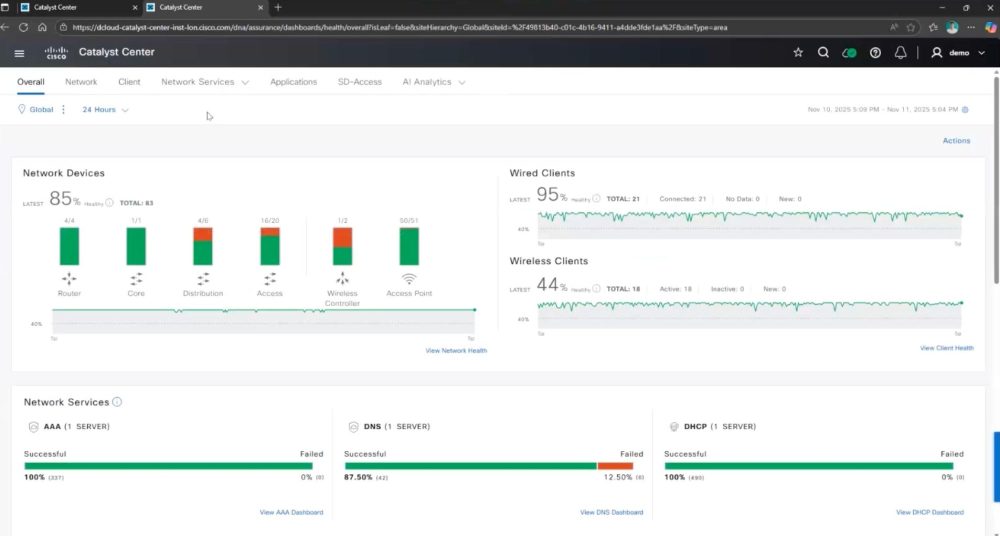1000x536 pixels.
Task: Click info icon next to Wired Clients Healthy
Action: (596, 198)
